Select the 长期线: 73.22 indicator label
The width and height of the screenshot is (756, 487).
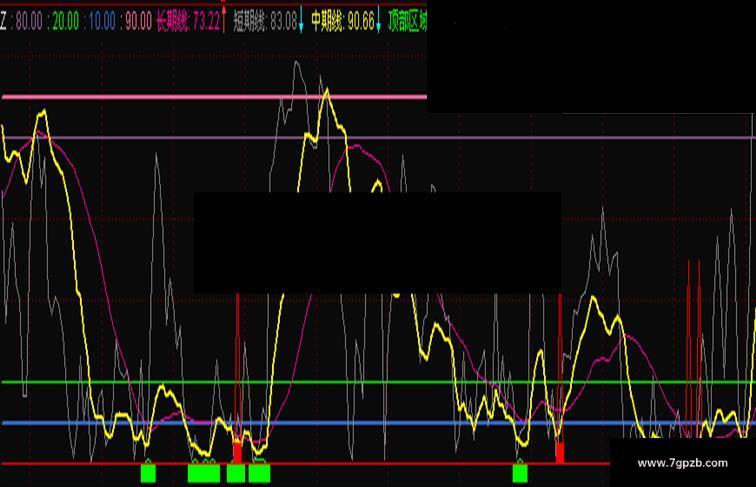coord(188,21)
